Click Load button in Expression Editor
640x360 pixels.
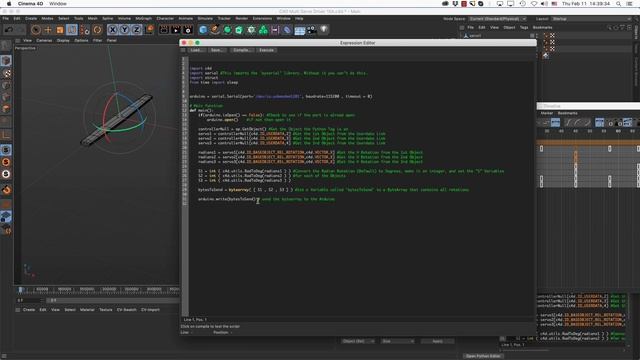(196, 50)
